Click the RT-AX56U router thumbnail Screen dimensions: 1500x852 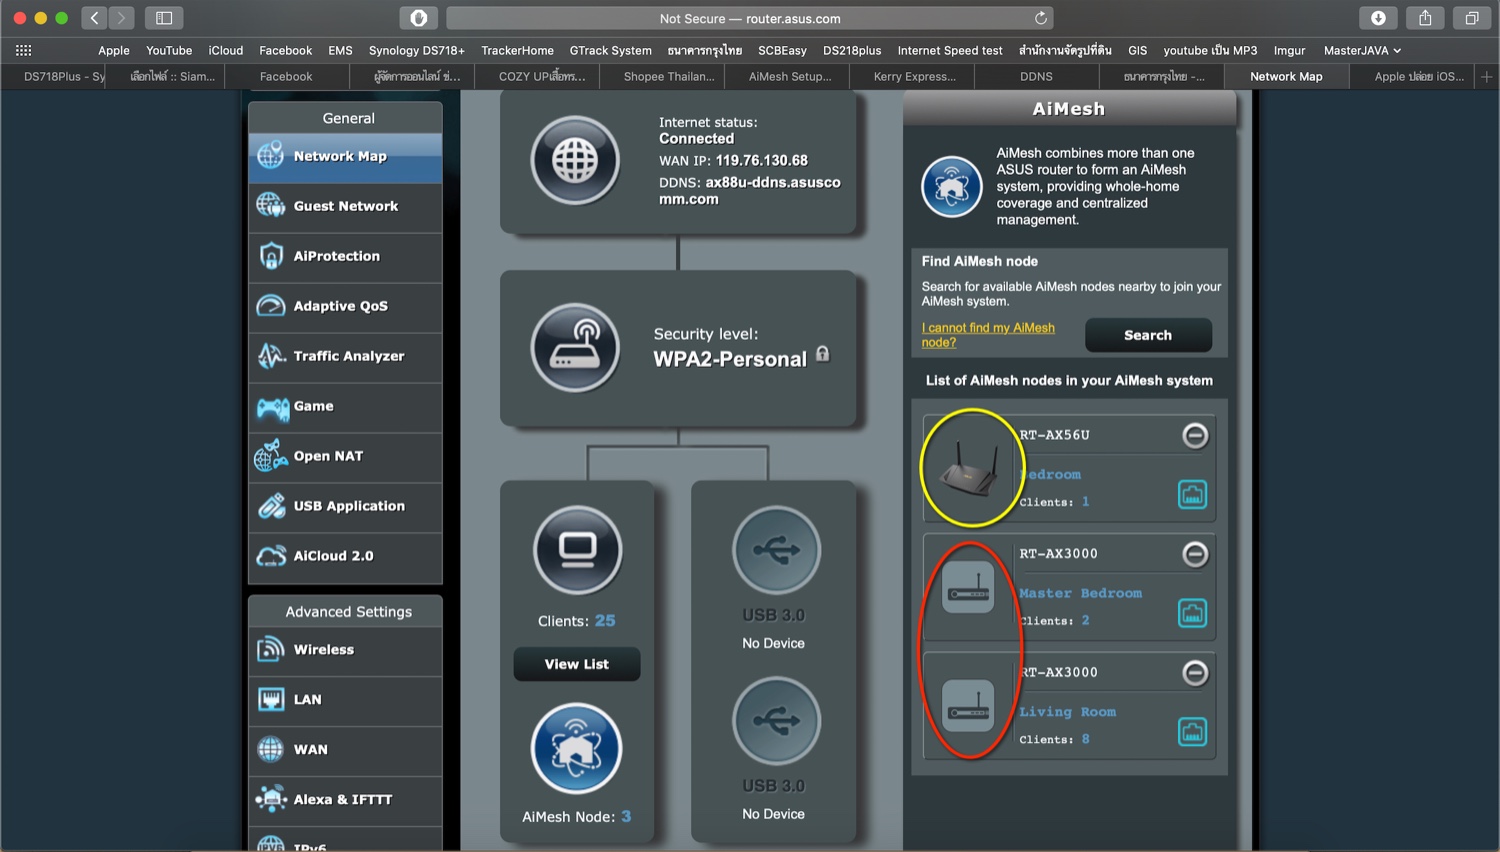[x=970, y=469]
